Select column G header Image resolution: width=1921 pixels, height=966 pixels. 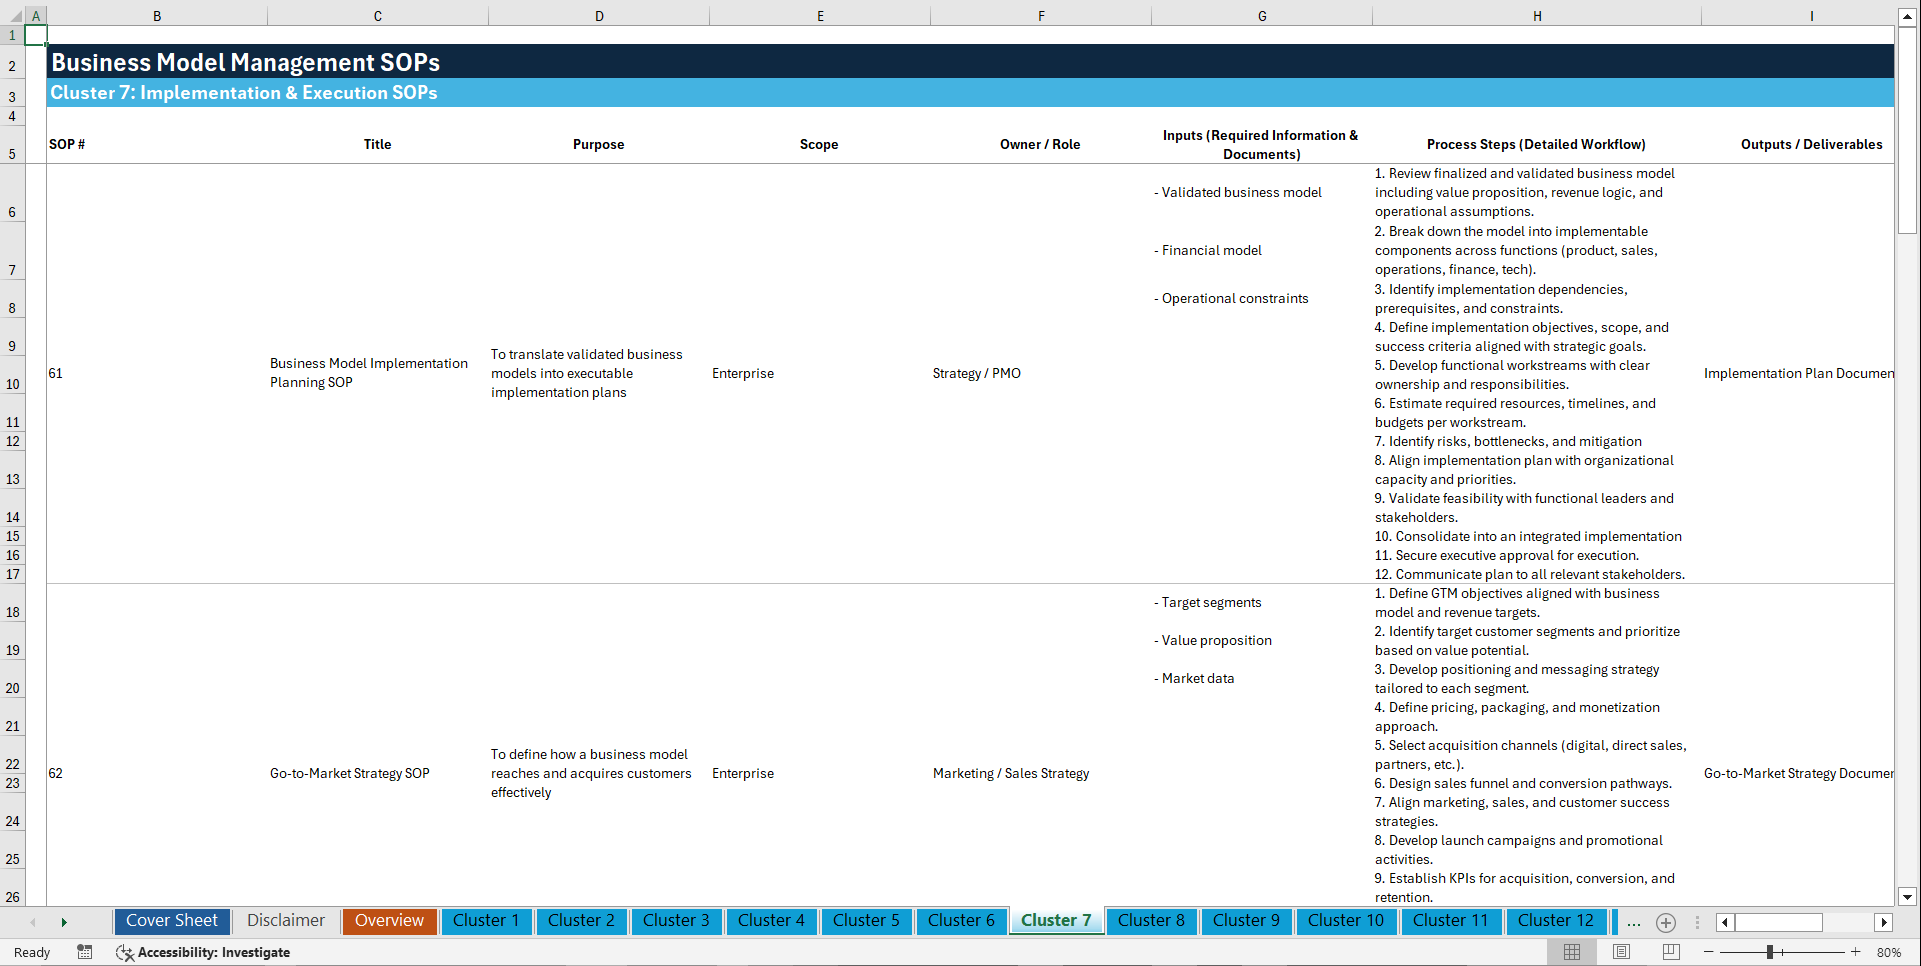1262,16
